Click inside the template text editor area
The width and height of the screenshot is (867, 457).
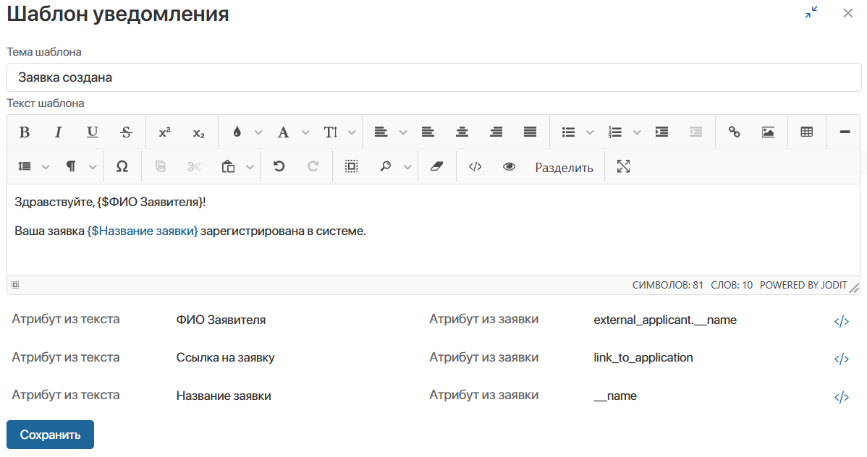(x=434, y=230)
